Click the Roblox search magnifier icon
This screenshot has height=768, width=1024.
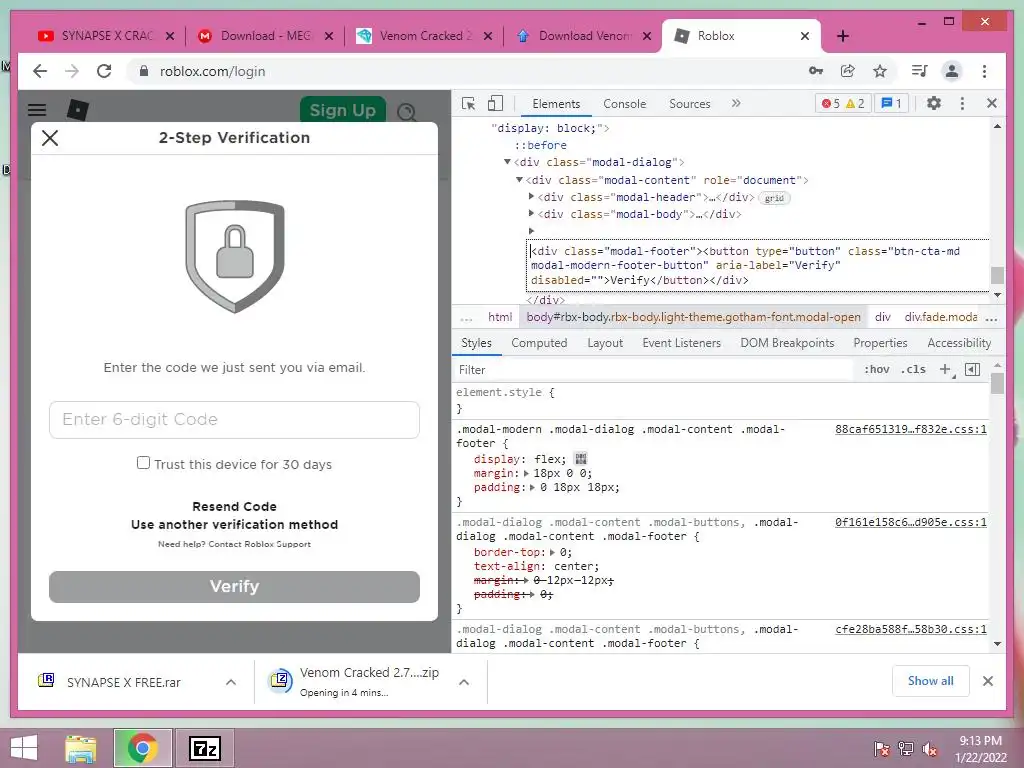[406, 112]
